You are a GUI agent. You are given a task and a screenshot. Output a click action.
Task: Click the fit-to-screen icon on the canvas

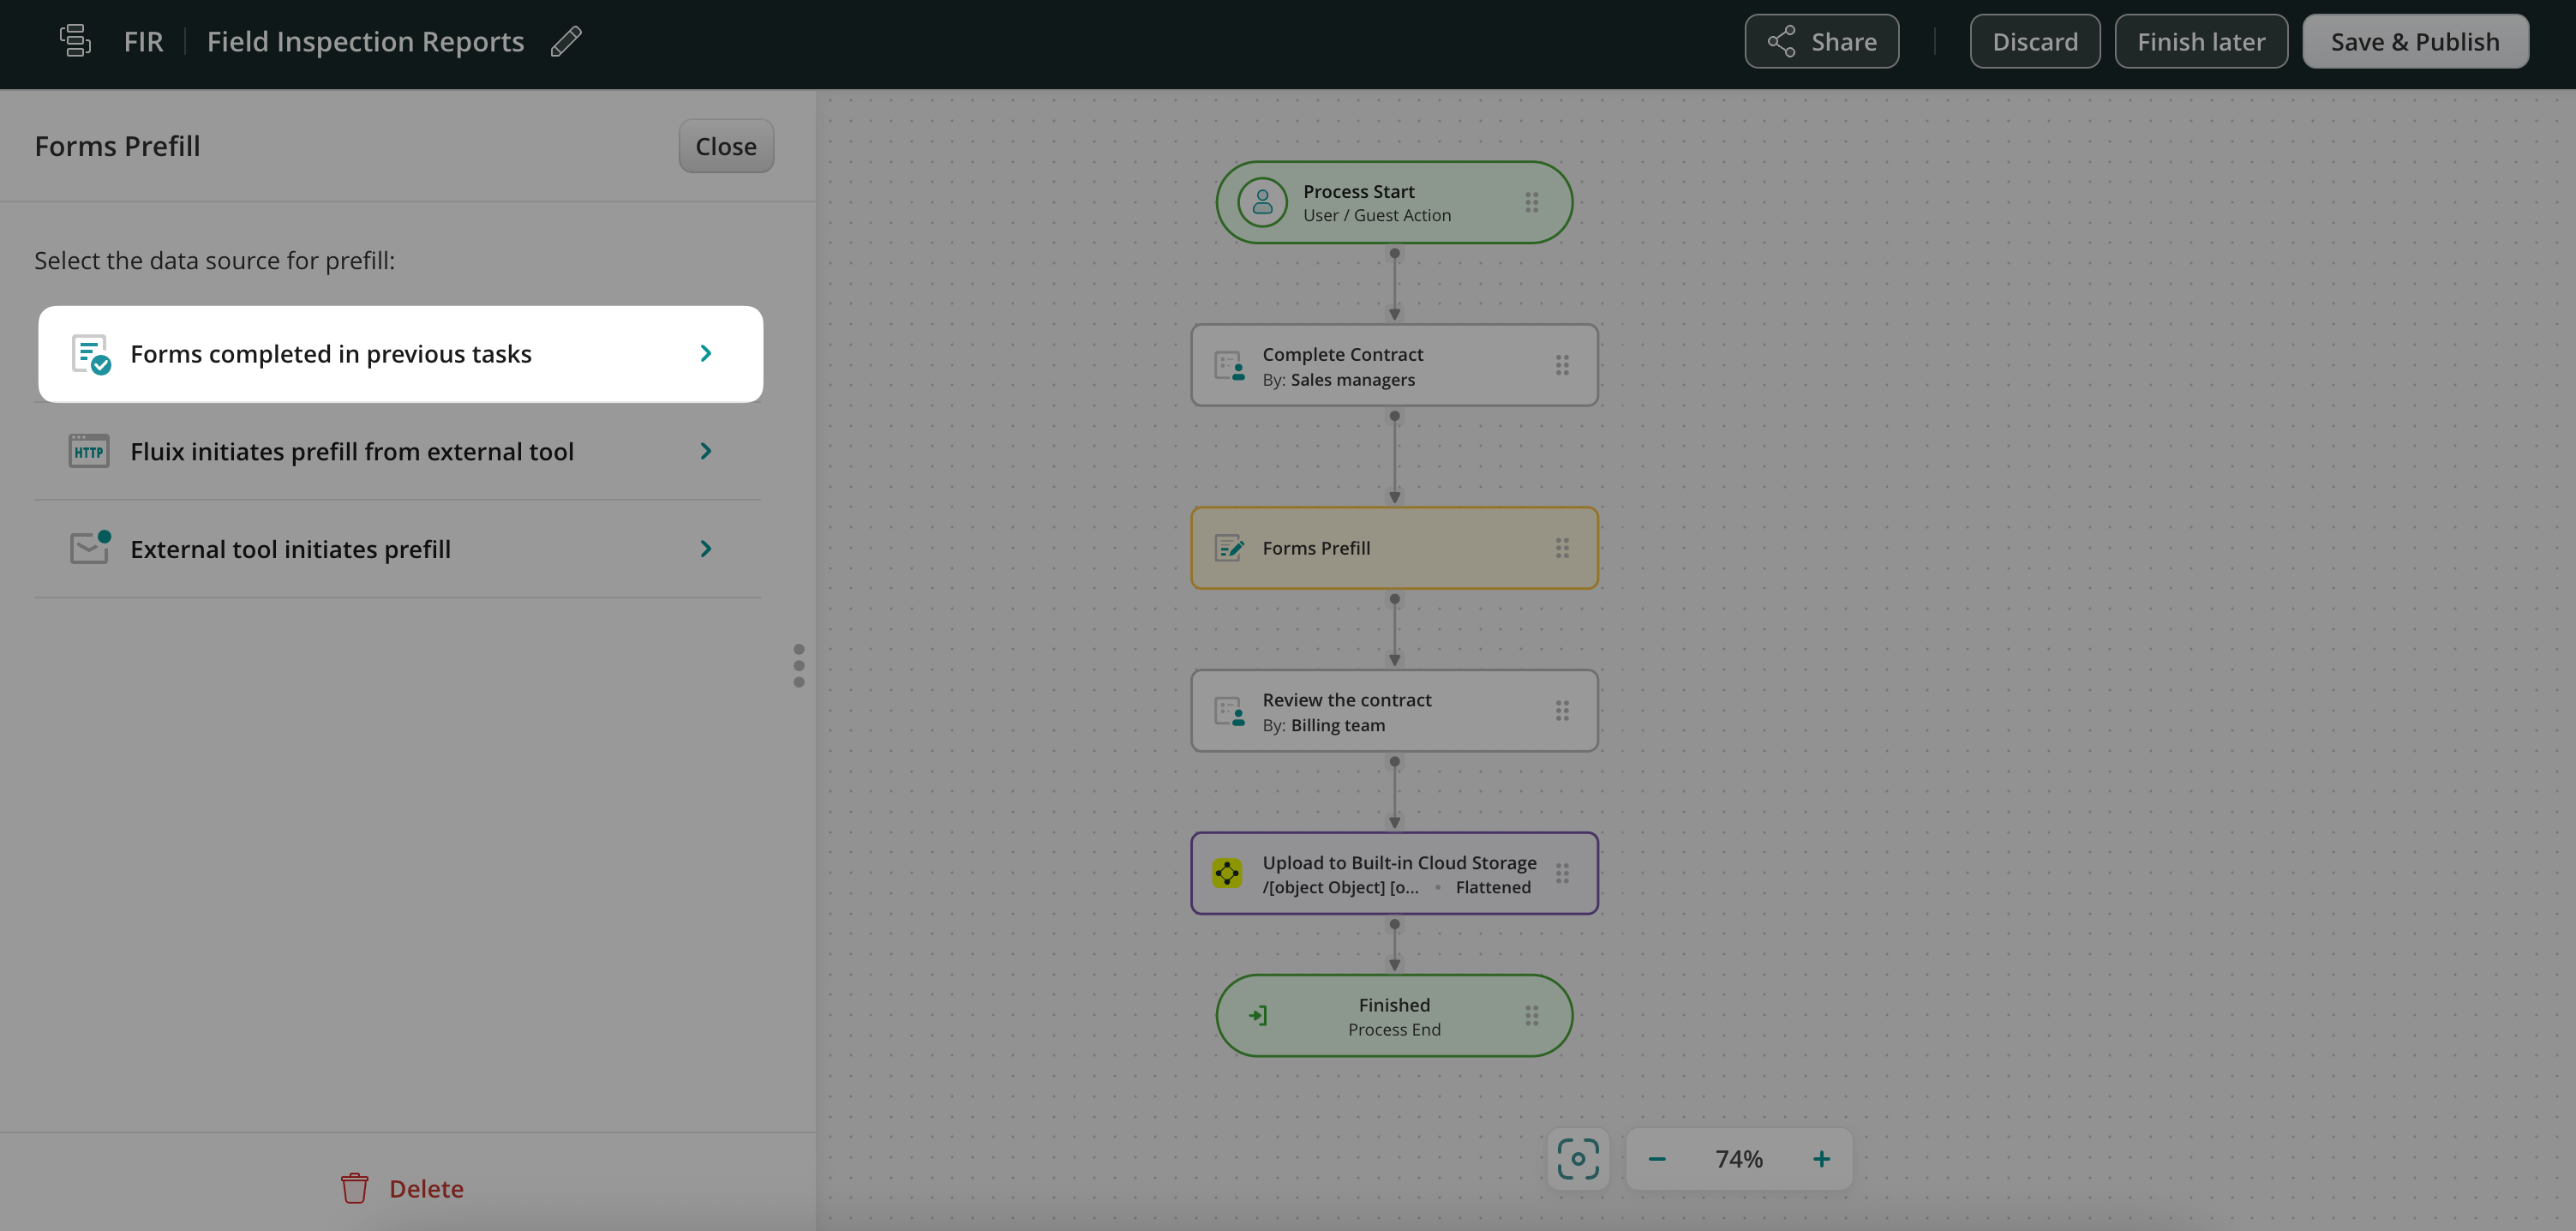pos(1577,1159)
